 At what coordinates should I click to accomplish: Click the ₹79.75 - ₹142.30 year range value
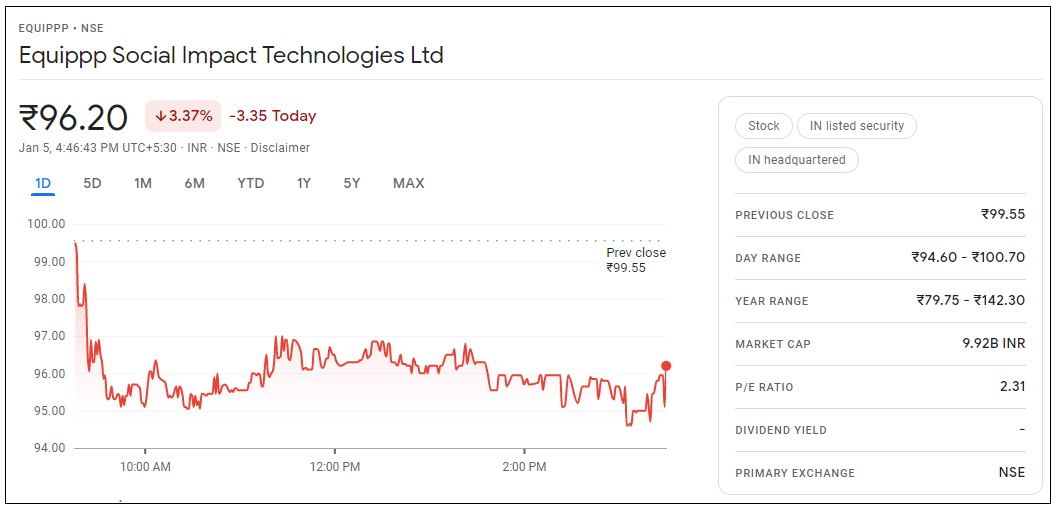[970, 300]
